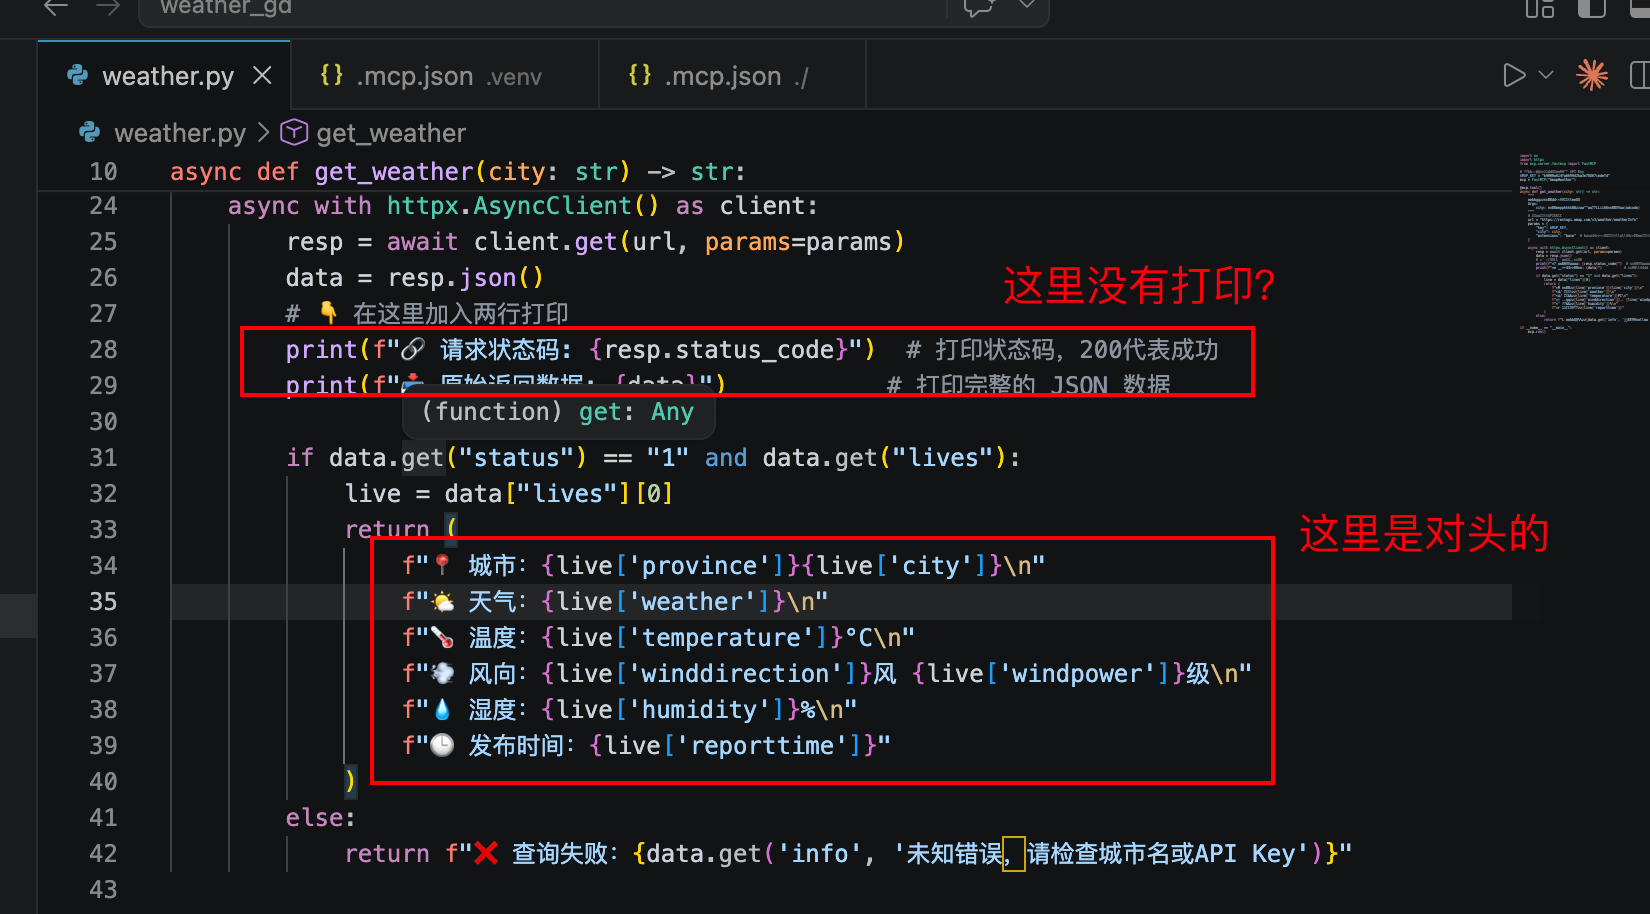Click the pin emoji on line 34

[442, 565]
